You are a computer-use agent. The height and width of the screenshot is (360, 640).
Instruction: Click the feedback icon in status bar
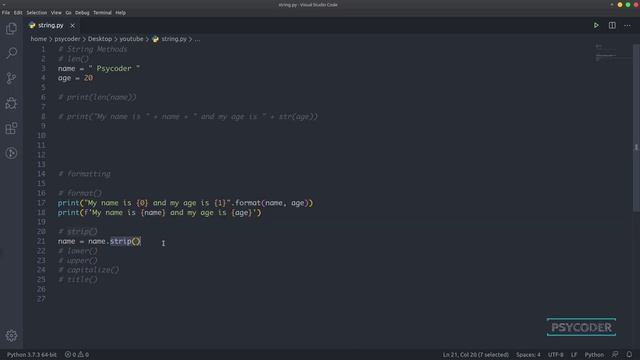click(615, 354)
